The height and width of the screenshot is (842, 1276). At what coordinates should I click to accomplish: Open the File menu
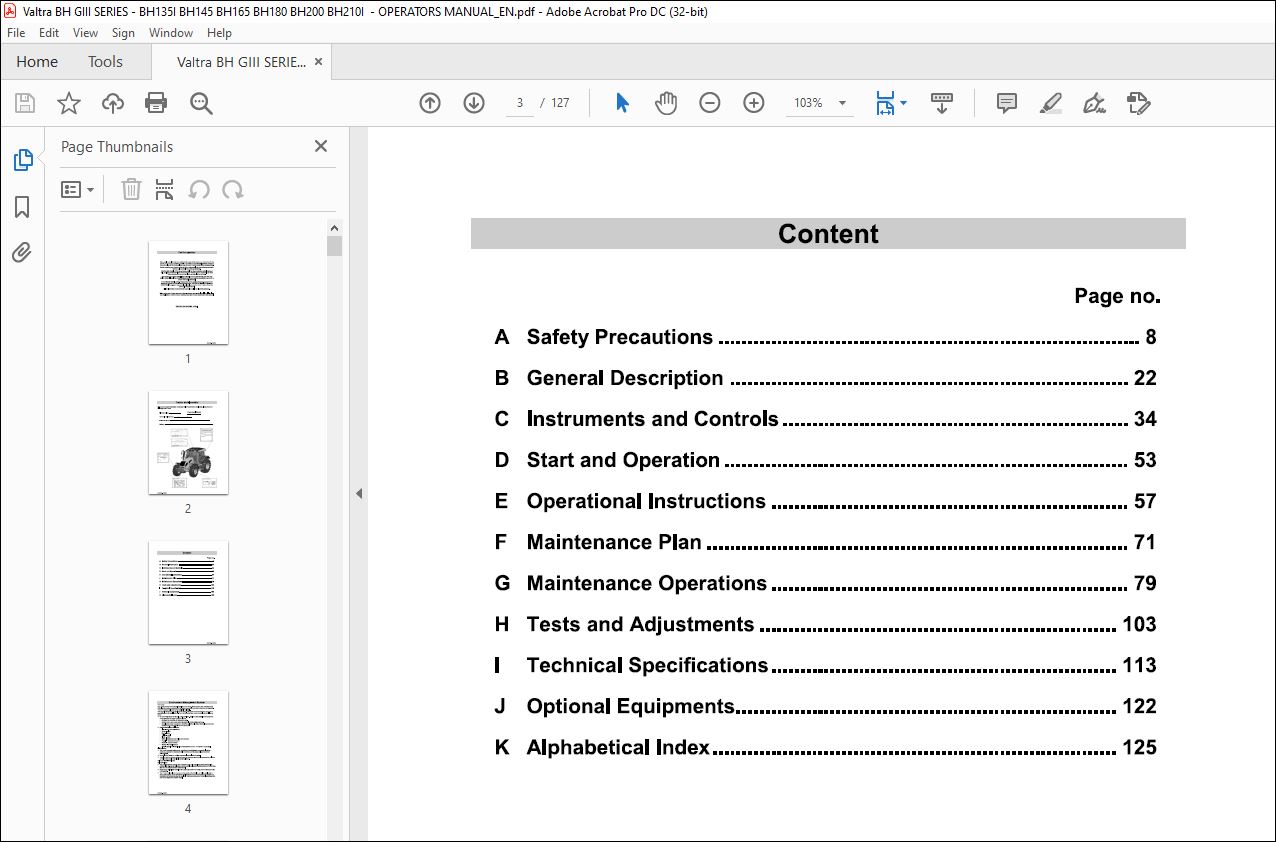click(x=16, y=33)
